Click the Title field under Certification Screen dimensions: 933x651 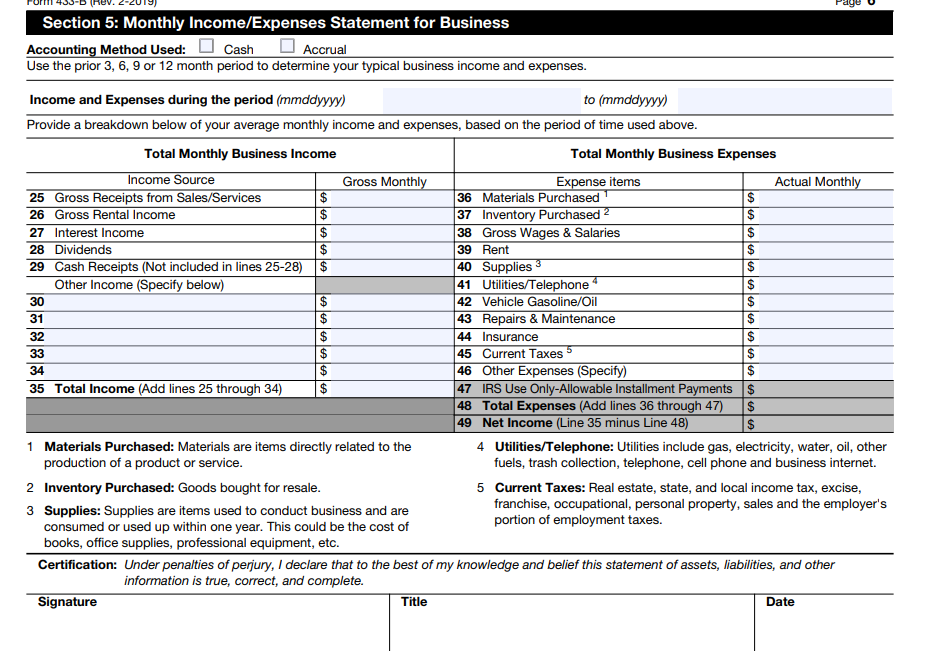tap(570, 630)
